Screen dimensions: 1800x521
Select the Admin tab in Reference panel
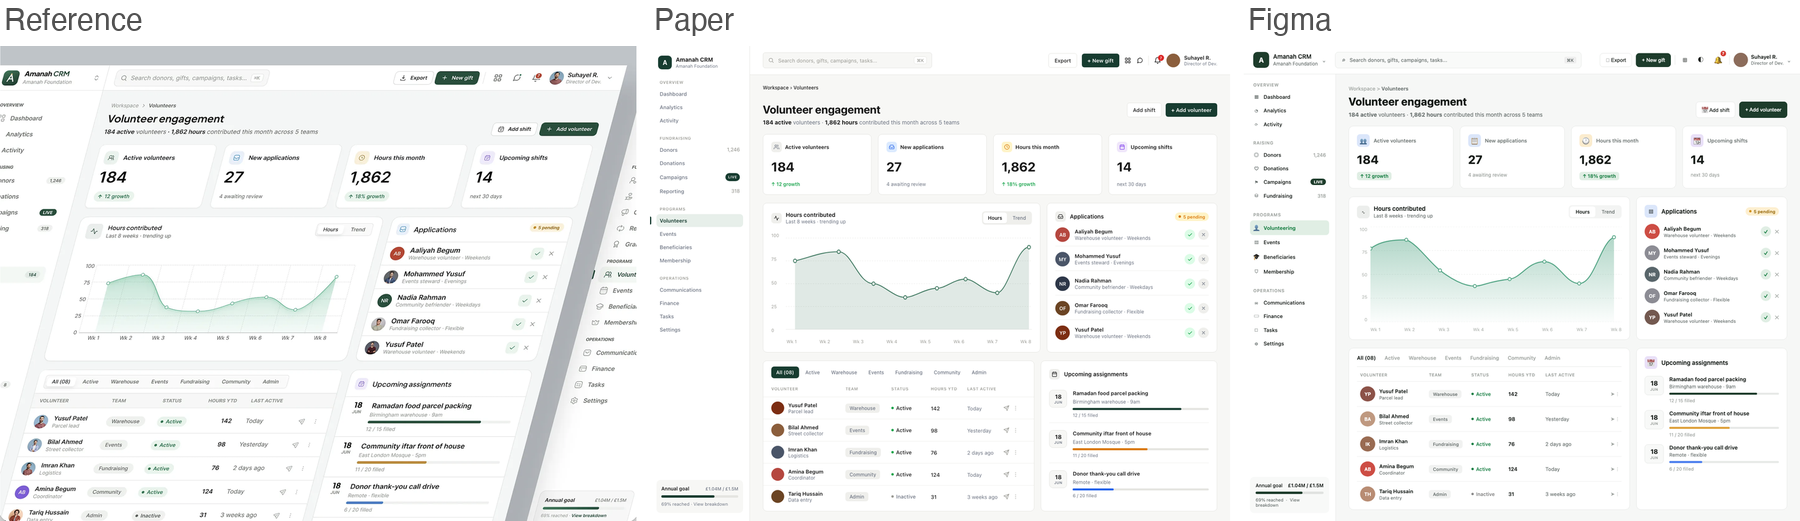pyautogui.click(x=271, y=381)
